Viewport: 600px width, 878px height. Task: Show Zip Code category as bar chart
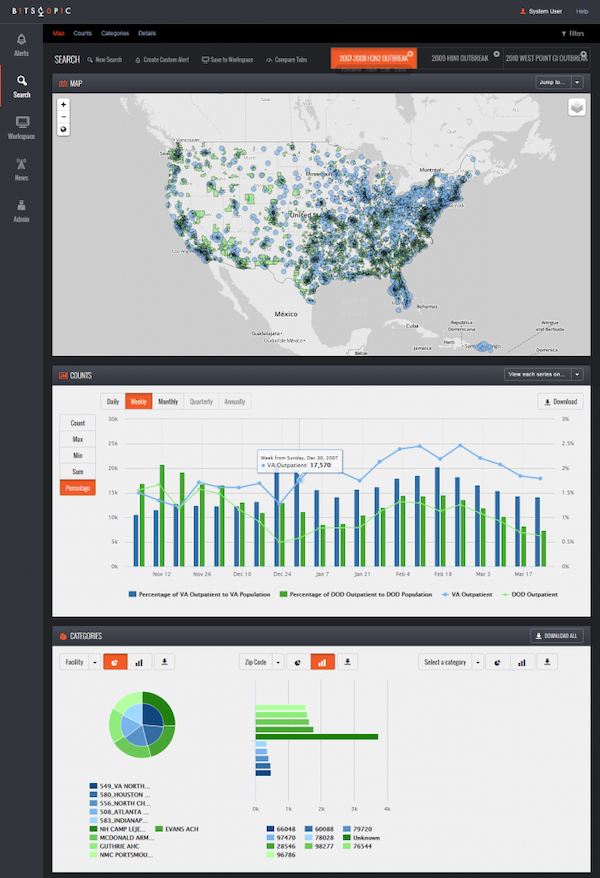coord(322,662)
